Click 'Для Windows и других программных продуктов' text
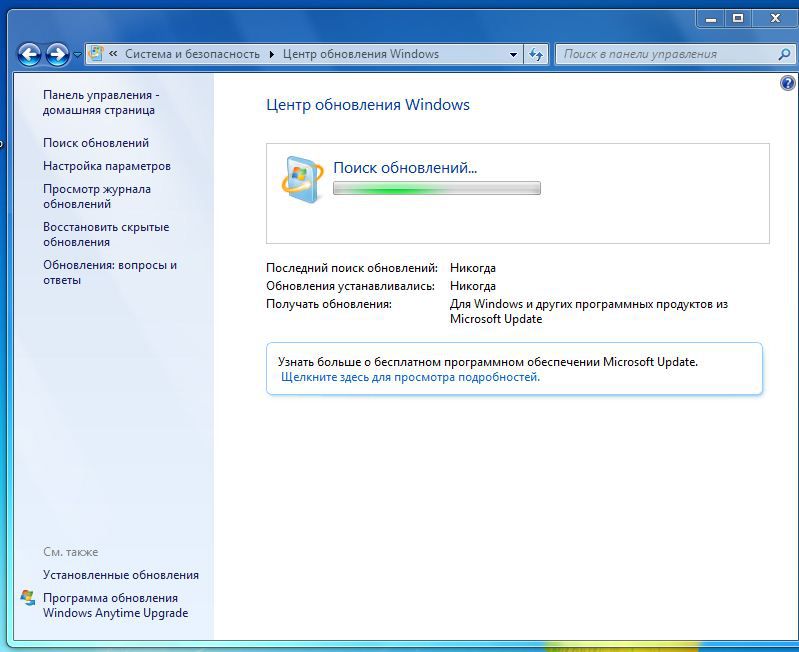The height and width of the screenshot is (652, 799). [589, 311]
